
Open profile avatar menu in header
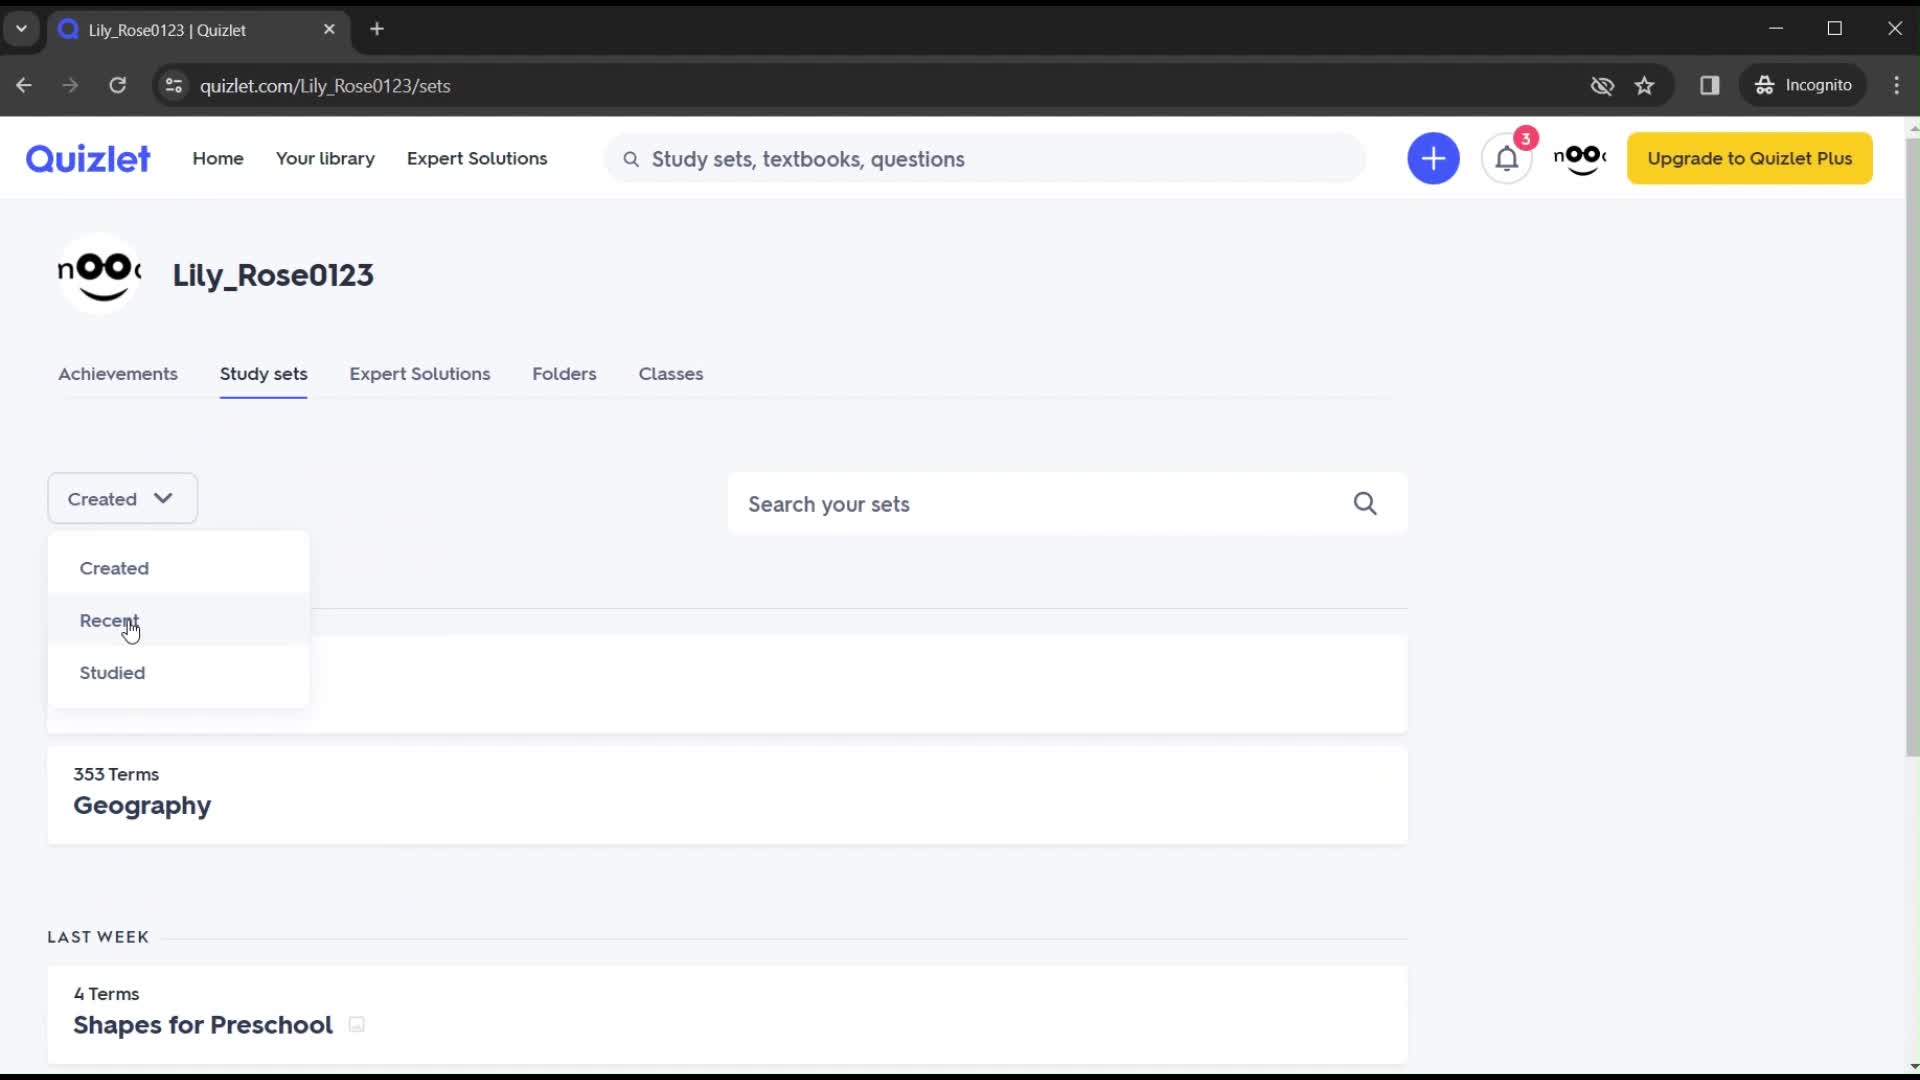1580,159
